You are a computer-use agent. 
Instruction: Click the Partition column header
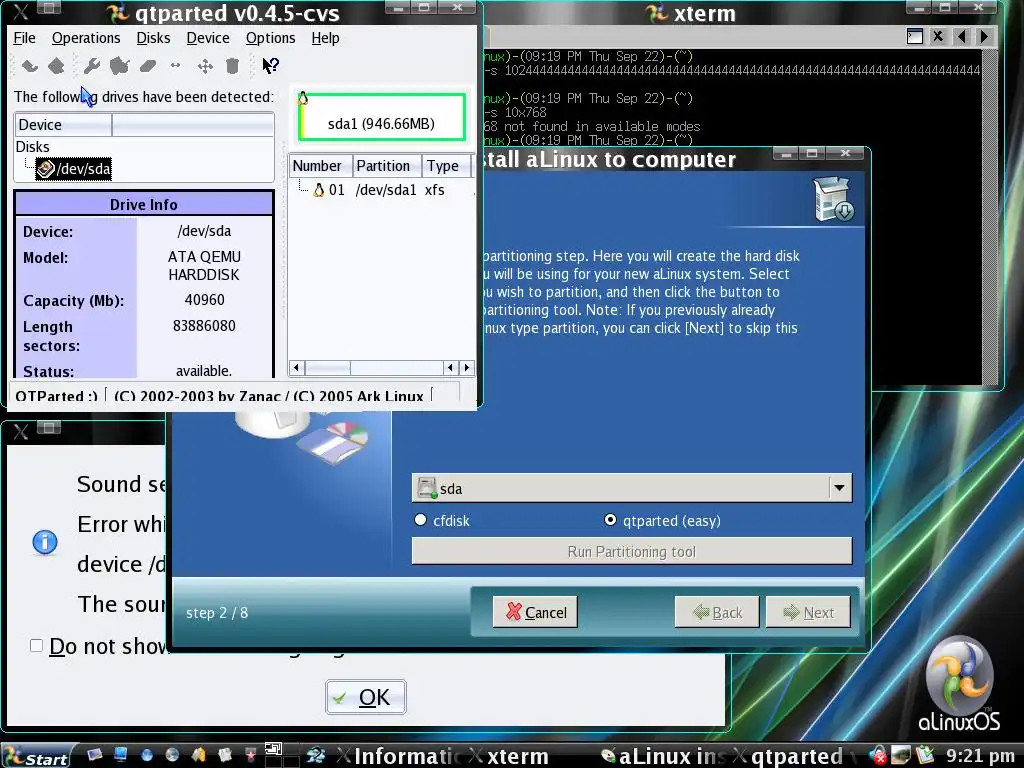387,166
